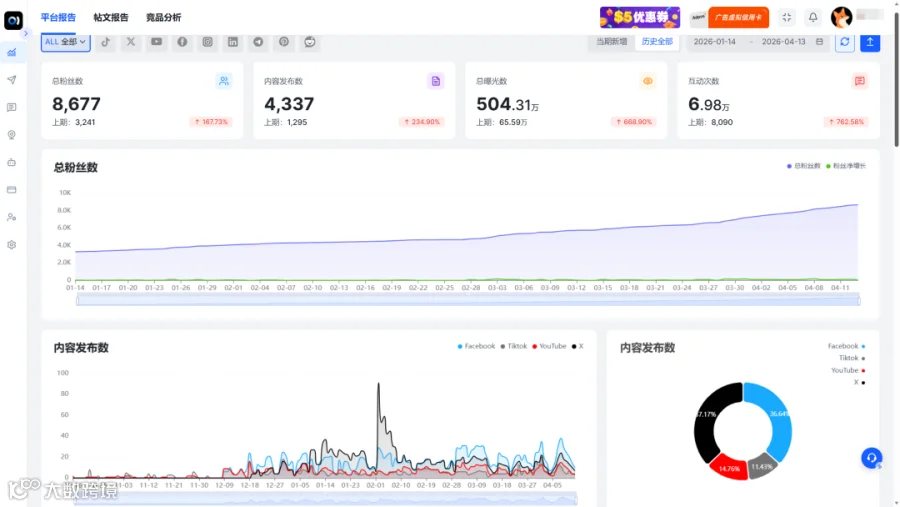
Task: Hide the Facebook series in line chart legend
Action: click(x=476, y=346)
